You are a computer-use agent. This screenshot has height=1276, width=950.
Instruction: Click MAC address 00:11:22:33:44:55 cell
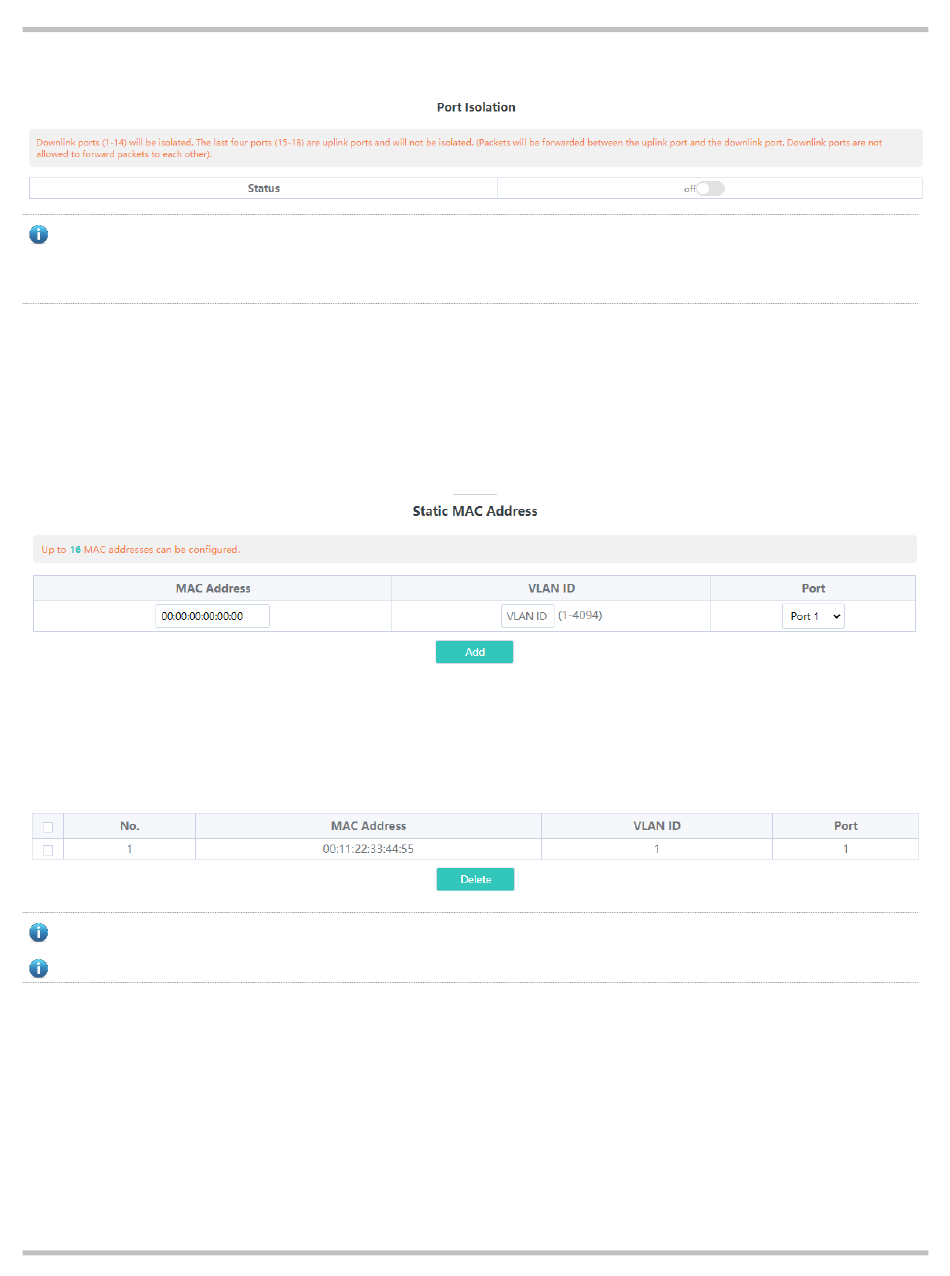coord(368,849)
